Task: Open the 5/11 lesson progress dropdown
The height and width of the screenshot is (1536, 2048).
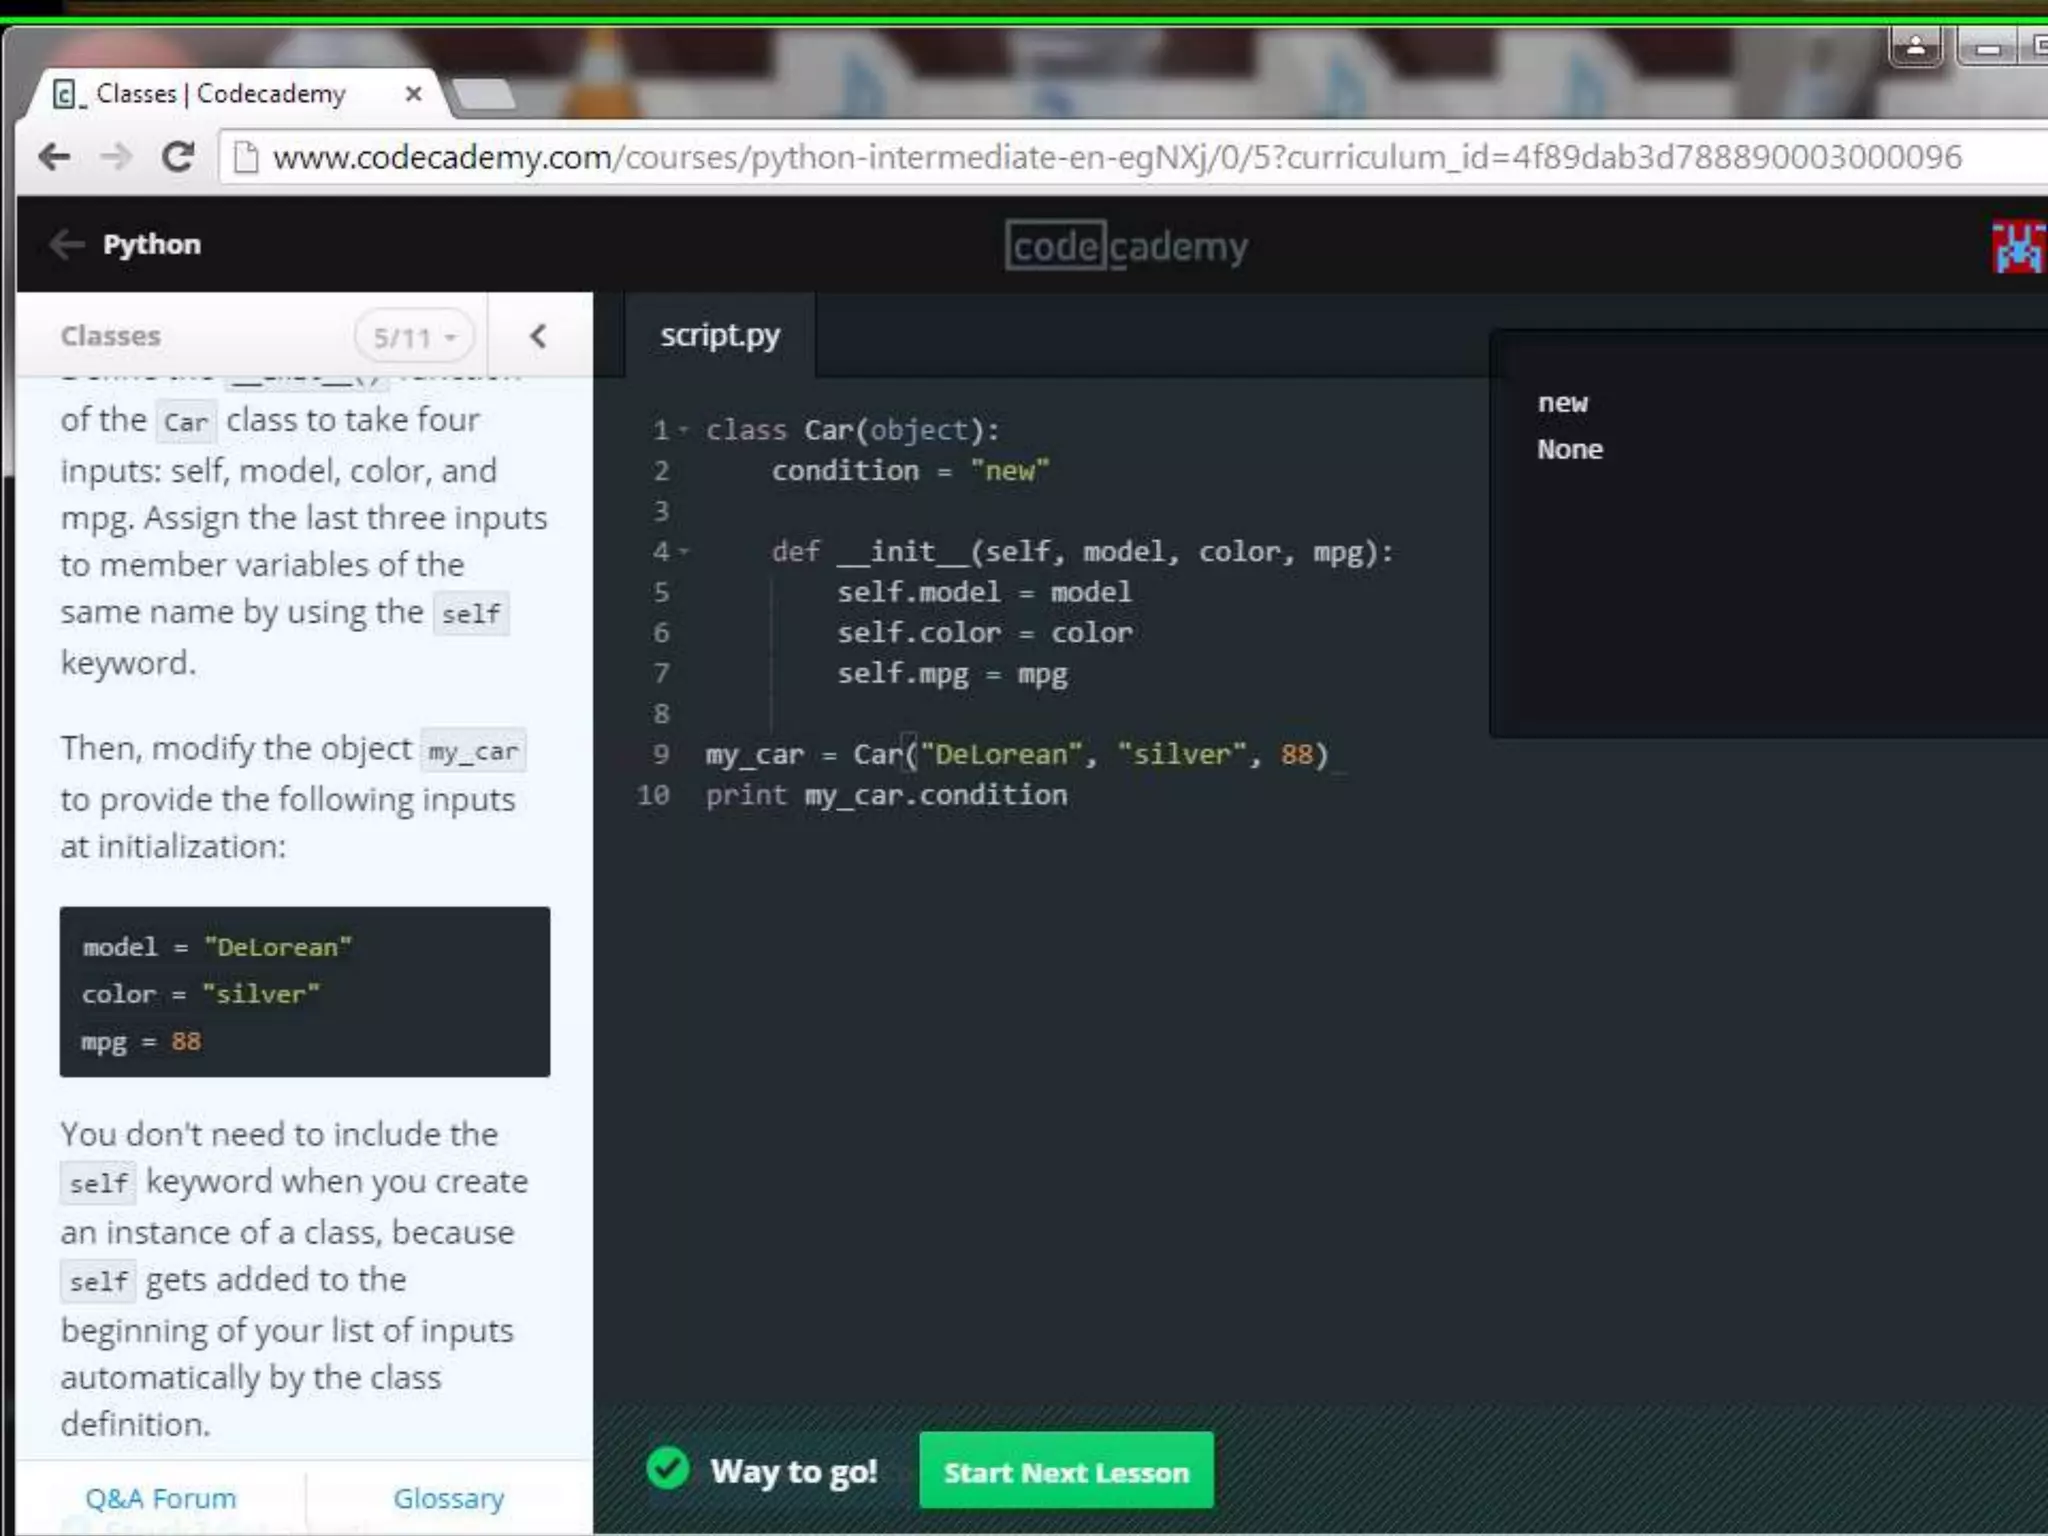Action: pyautogui.click(x=414, y=337)
